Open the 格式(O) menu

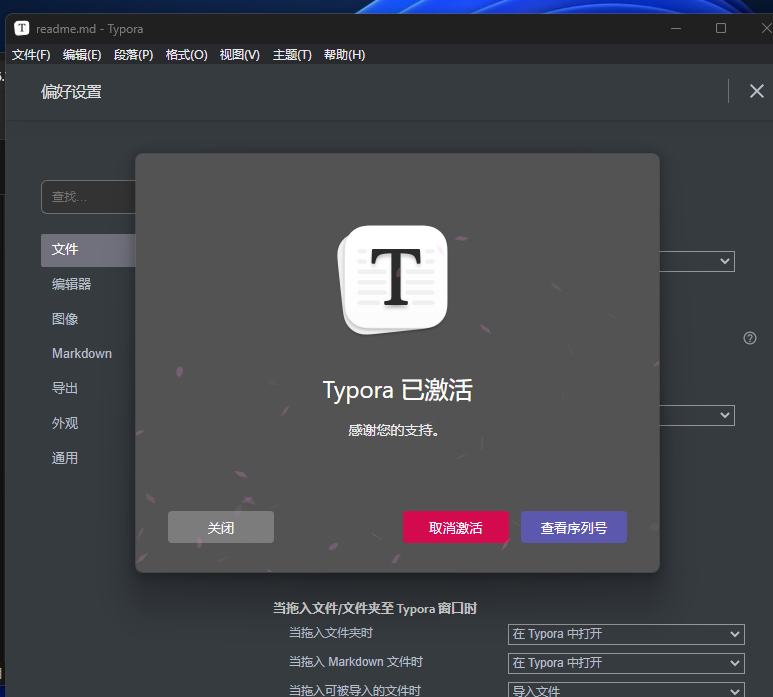click(x=186, y=55)
